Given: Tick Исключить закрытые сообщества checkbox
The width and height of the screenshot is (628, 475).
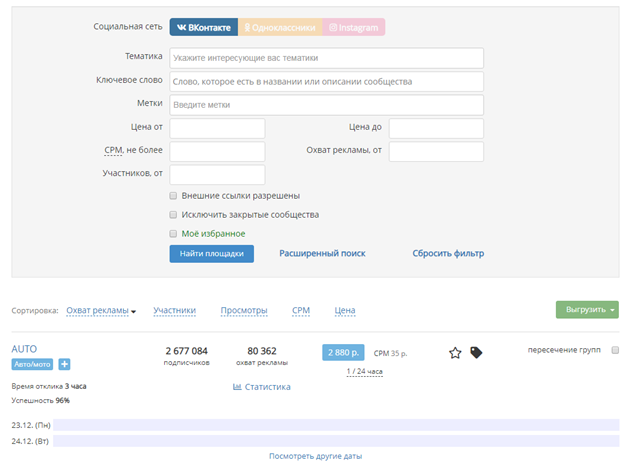Looking at the screenshot, I should pyautogui.click(x=173, y=215).
